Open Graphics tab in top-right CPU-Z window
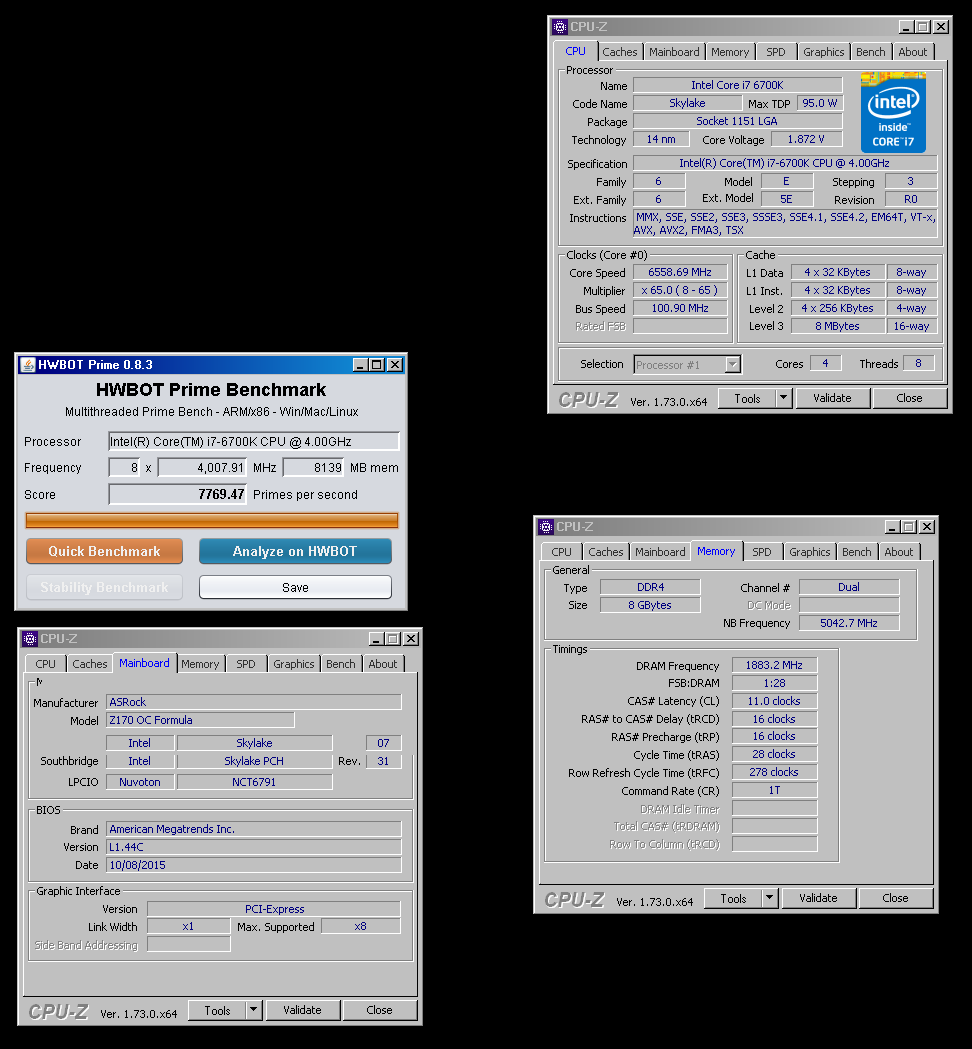Screen dimensions: 972x1049 tap(823, 52)
